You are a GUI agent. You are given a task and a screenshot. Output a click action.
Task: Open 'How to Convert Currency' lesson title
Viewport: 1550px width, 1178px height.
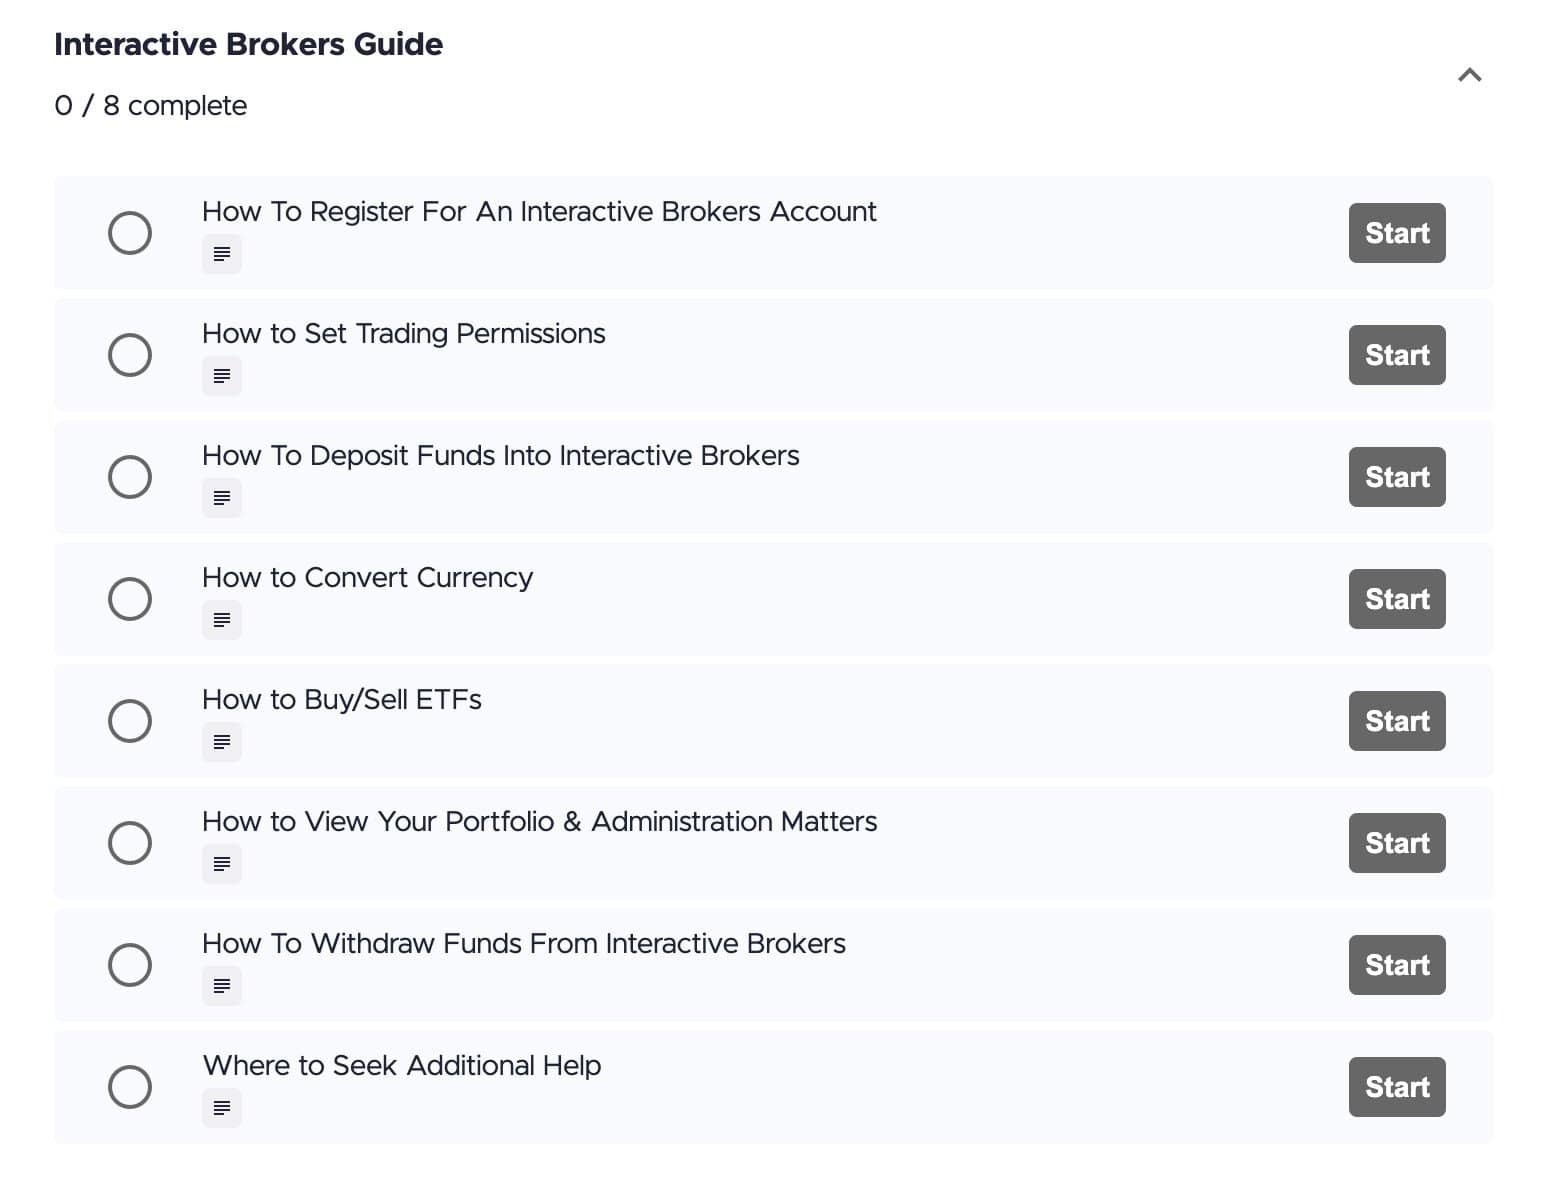(x=367, y=578)
